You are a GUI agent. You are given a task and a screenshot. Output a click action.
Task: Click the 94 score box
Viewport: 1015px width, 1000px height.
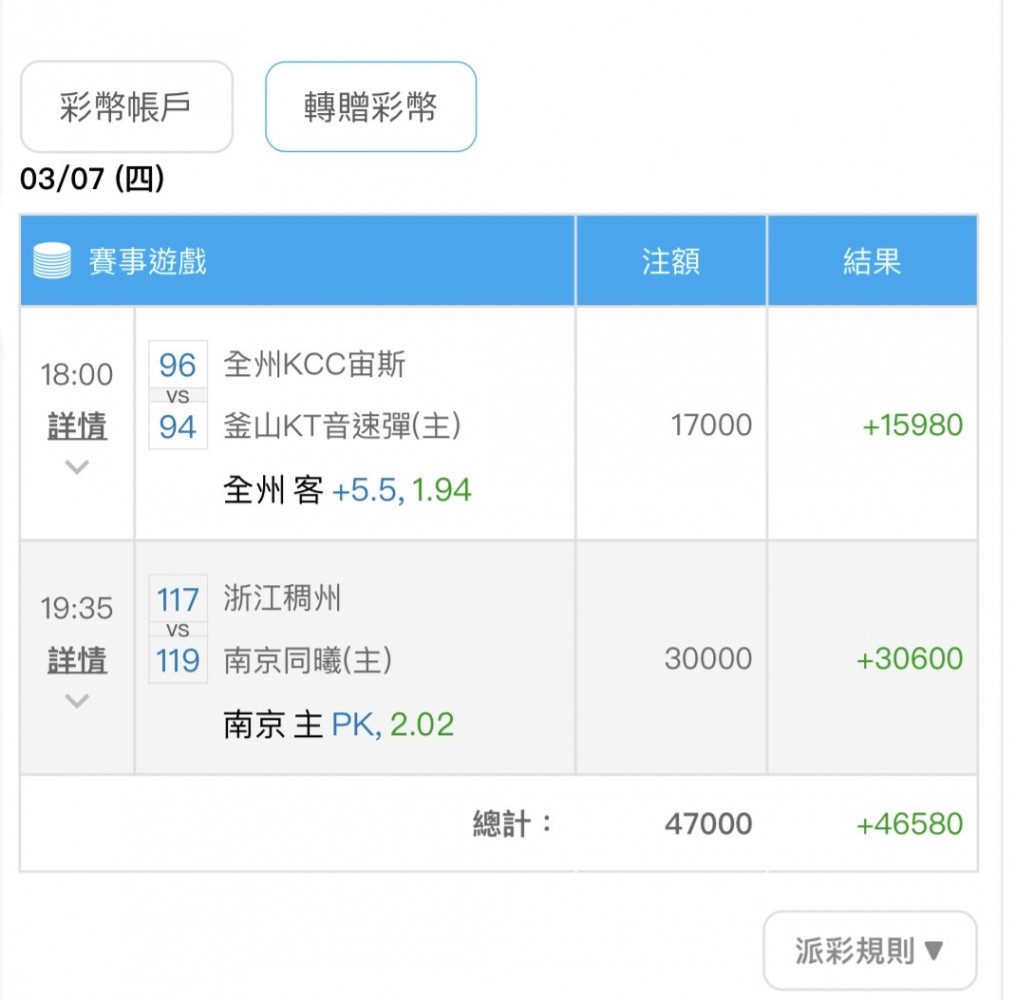[x=178, y=427]
